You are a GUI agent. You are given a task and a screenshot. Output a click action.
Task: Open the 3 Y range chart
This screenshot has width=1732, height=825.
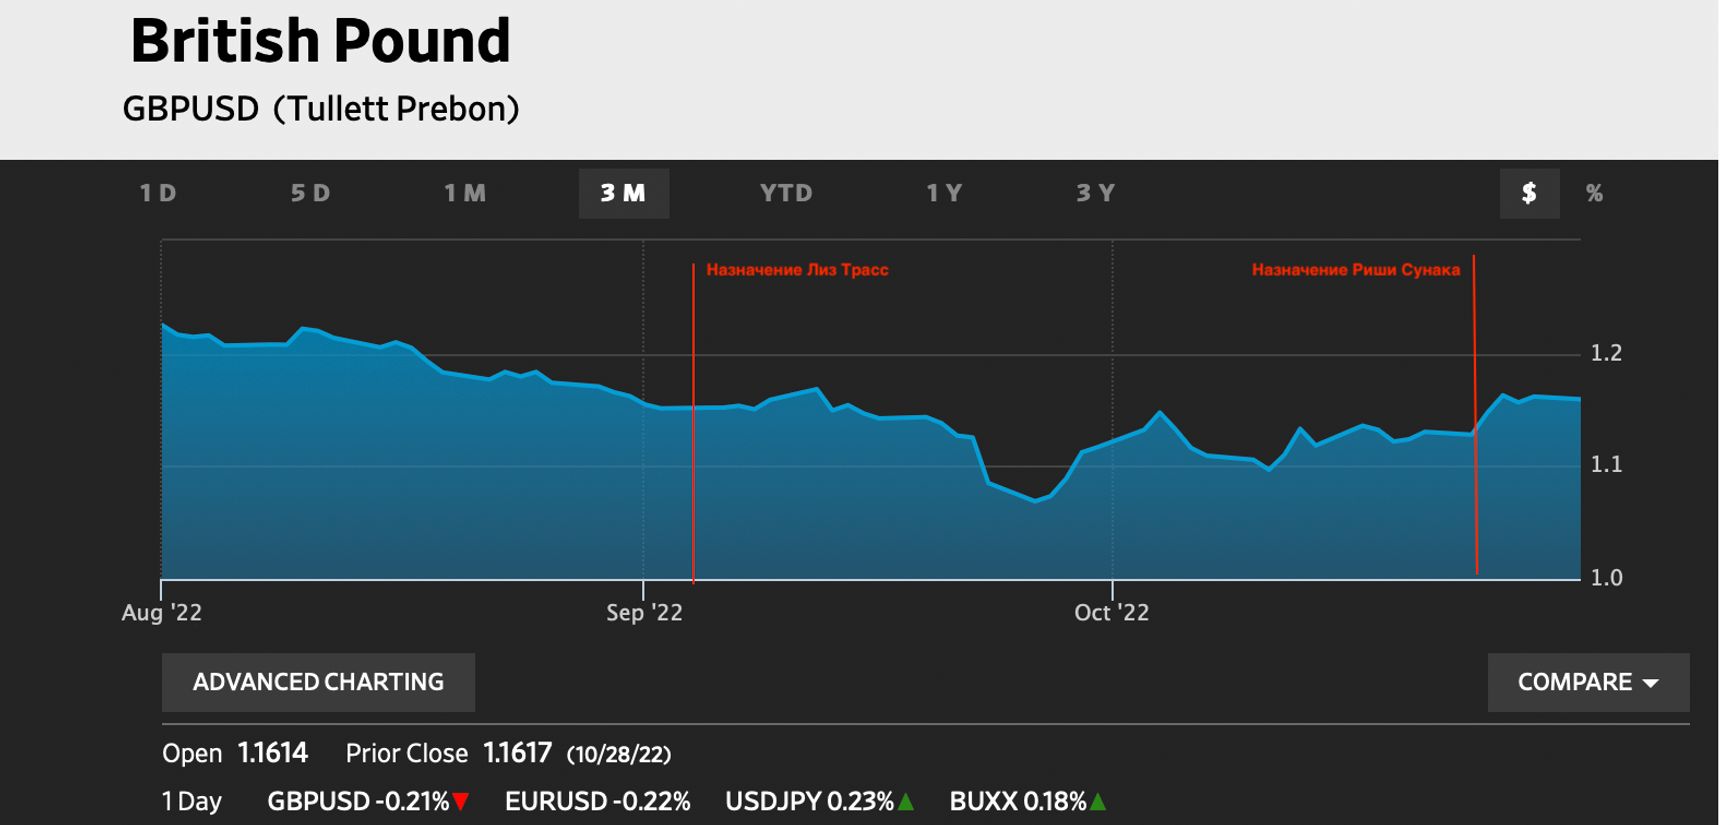pyautogui.click(x=1095, y=193)
